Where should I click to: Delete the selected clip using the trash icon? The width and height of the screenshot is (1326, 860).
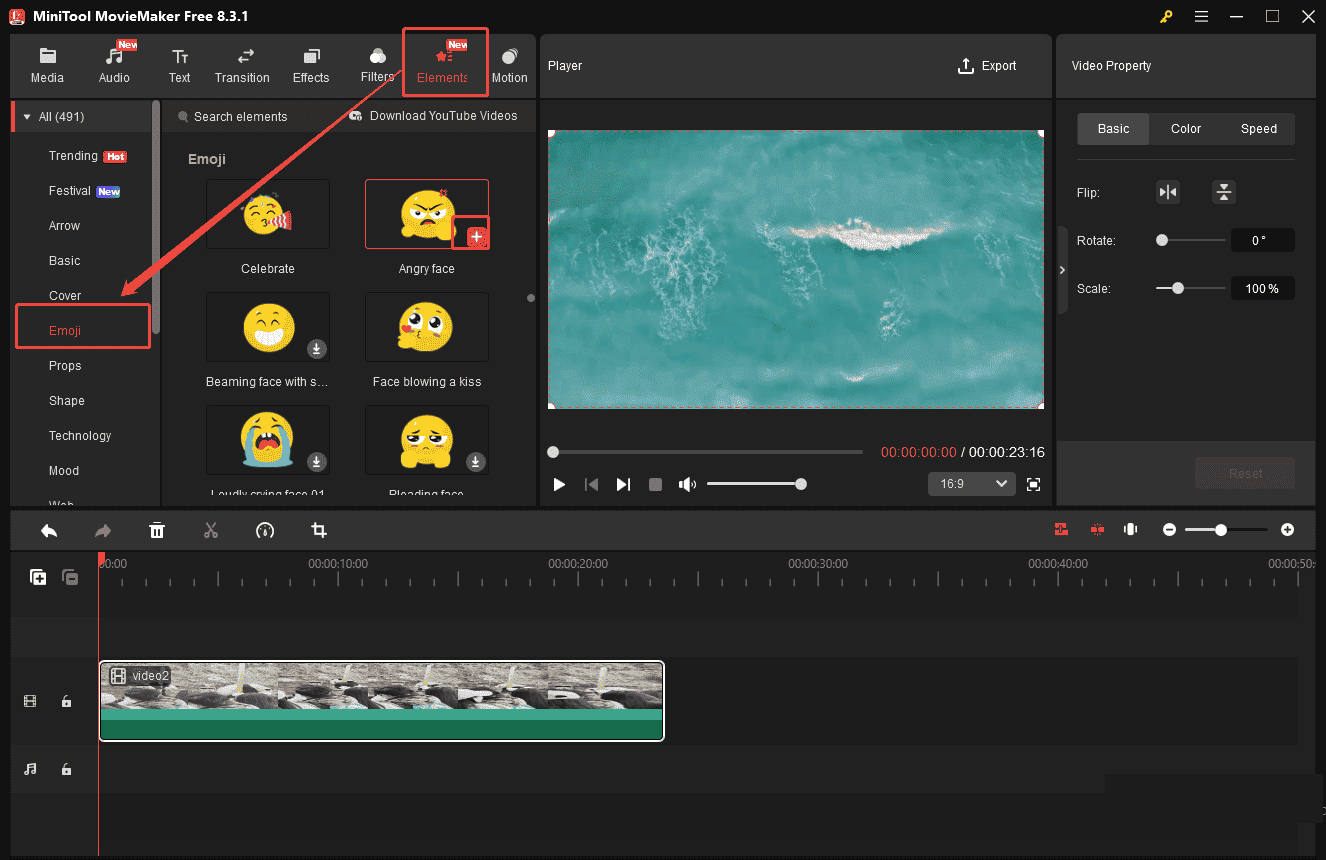click(157, 530)
